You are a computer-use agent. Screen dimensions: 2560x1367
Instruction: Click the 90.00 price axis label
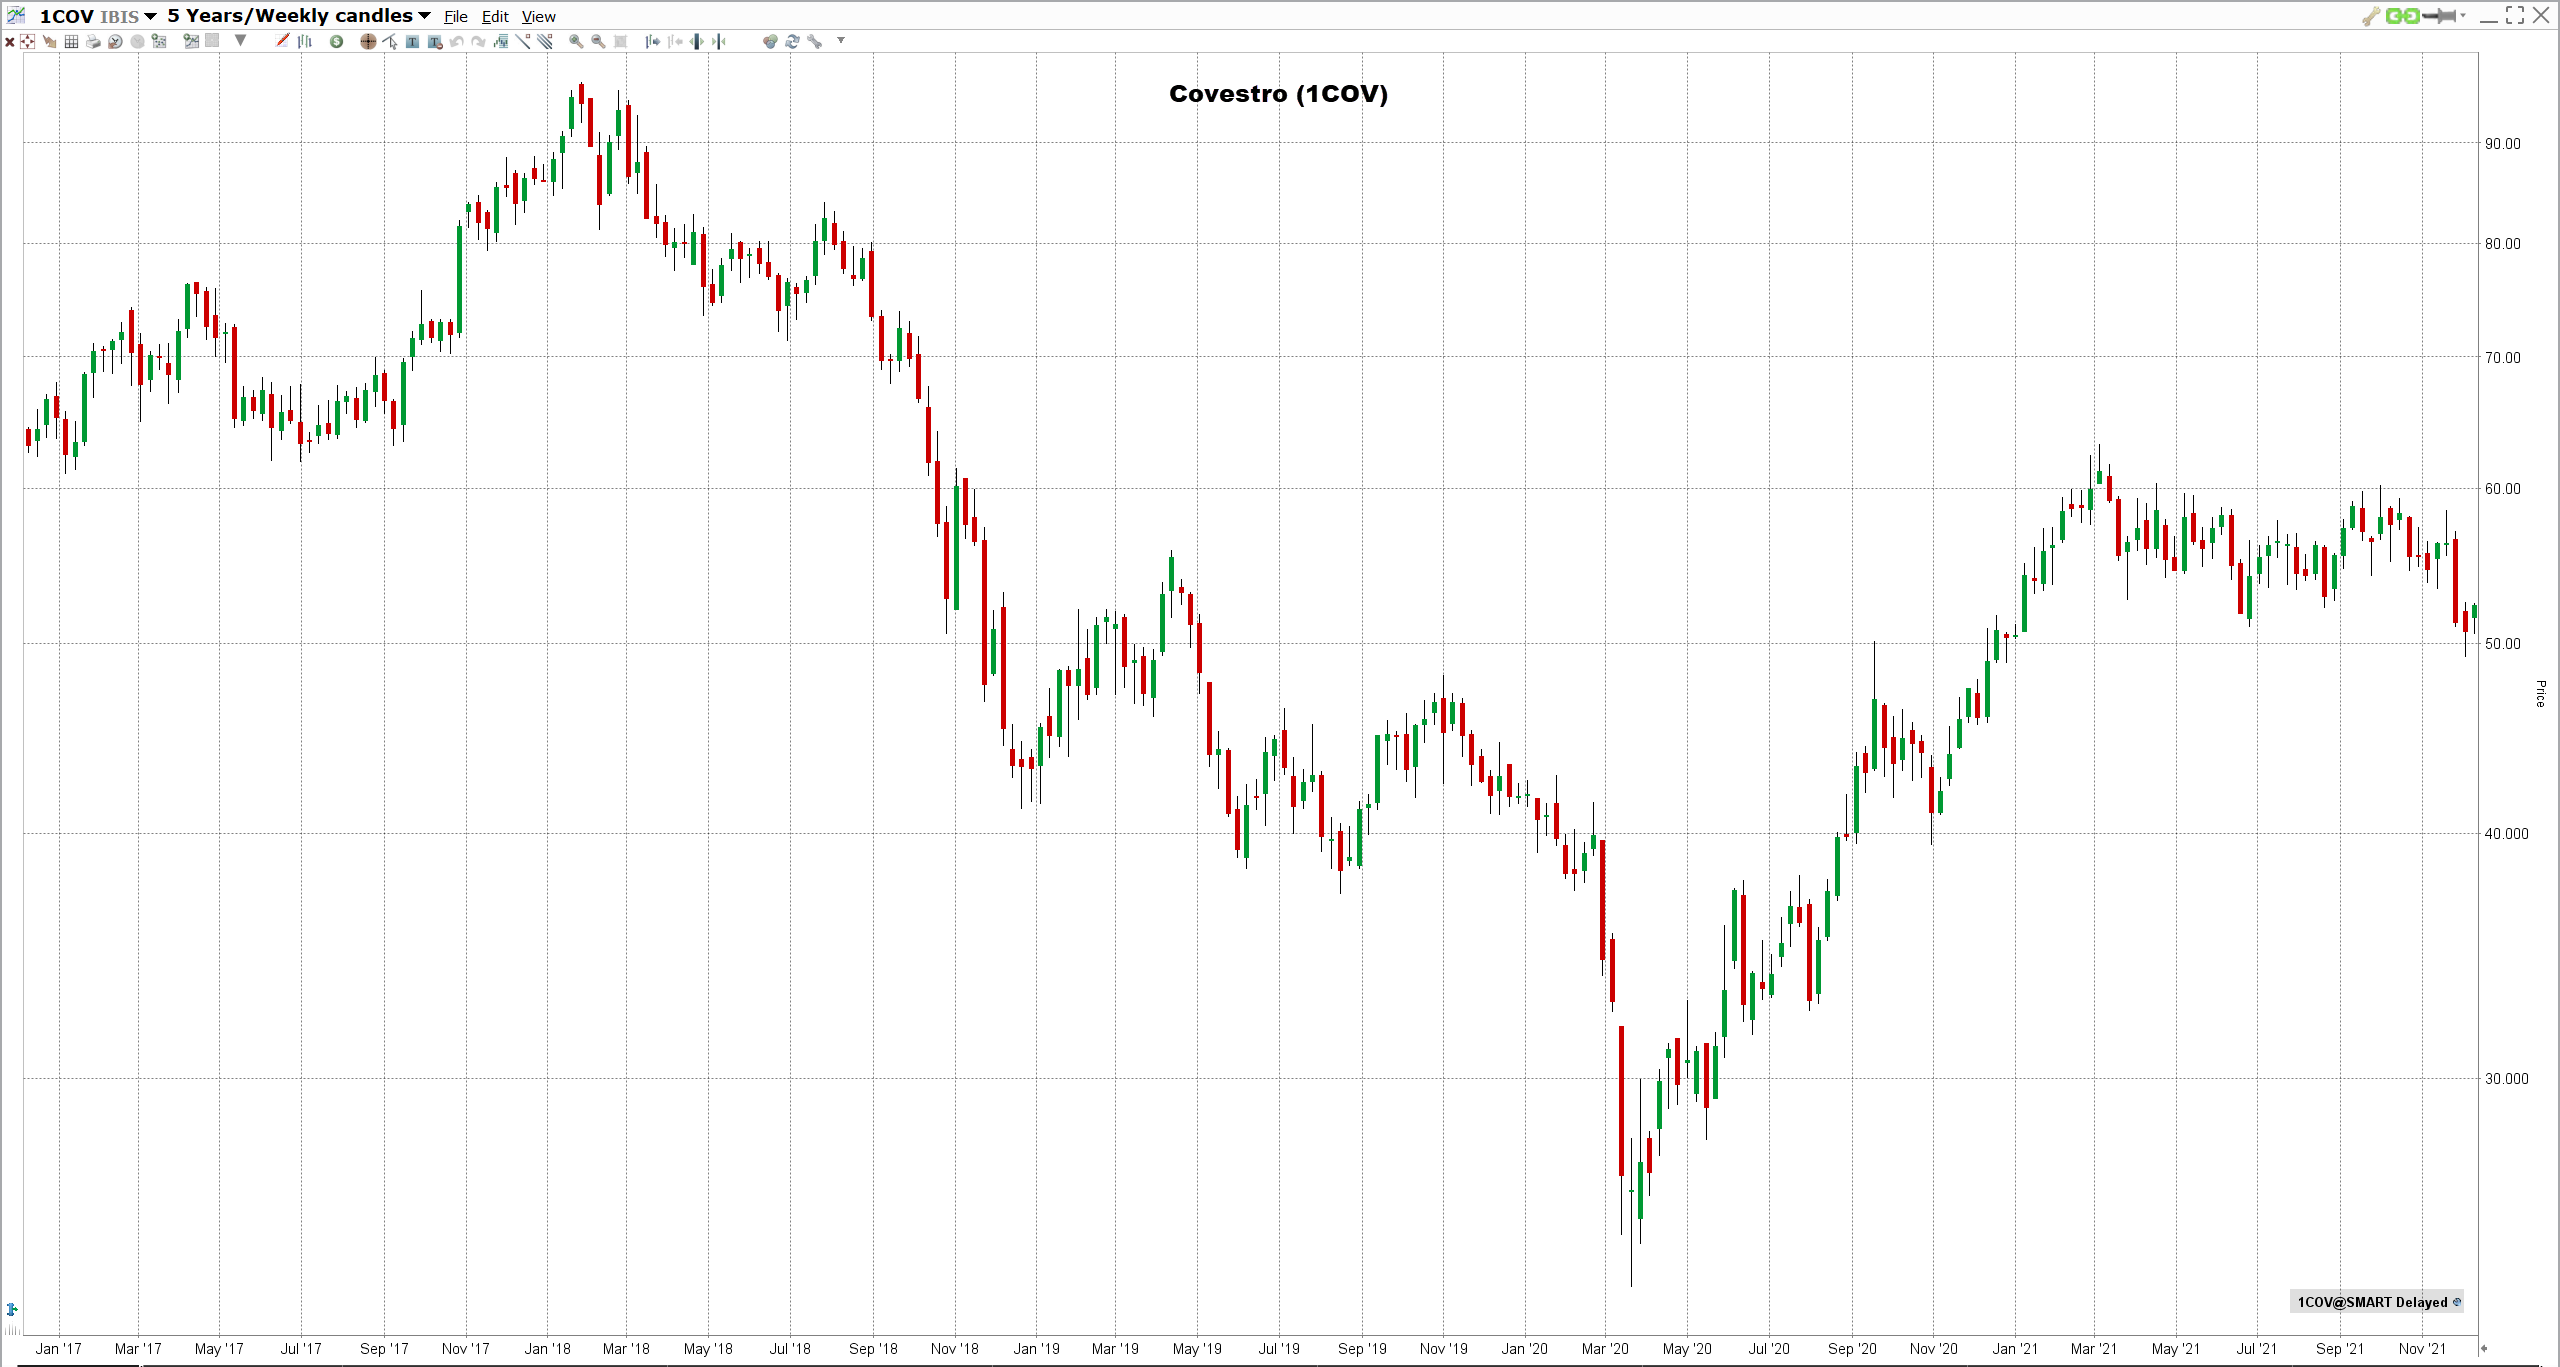coord(2503,144)
